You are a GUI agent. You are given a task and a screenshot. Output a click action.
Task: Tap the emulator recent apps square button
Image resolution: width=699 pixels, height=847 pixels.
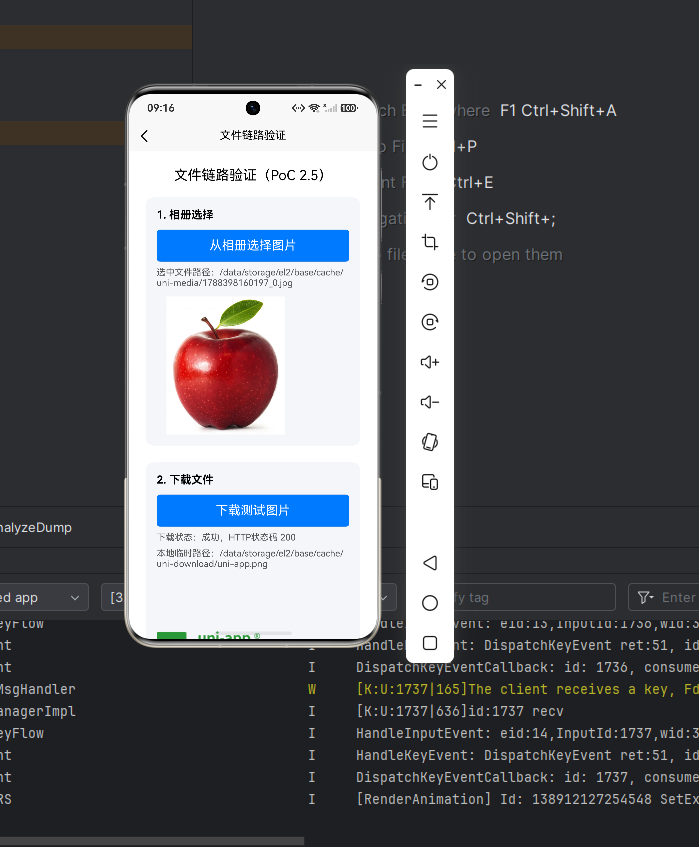[429, 643]
